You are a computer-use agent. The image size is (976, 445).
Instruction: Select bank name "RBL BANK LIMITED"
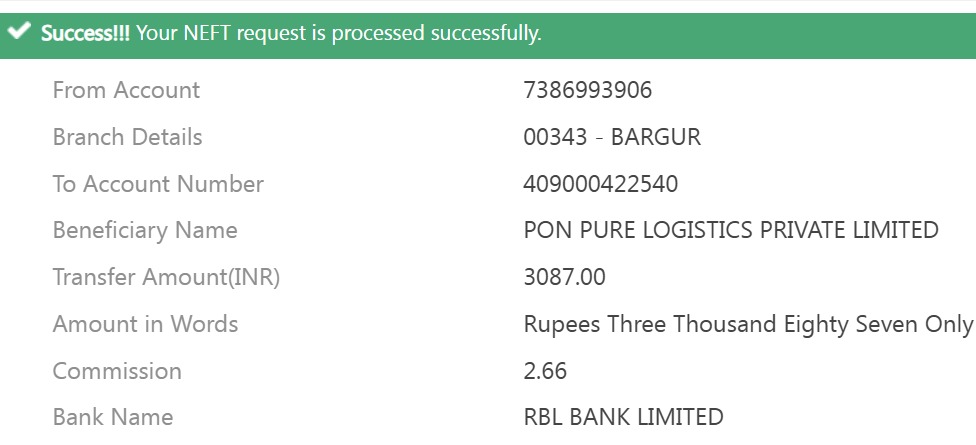tap(623, 417)
